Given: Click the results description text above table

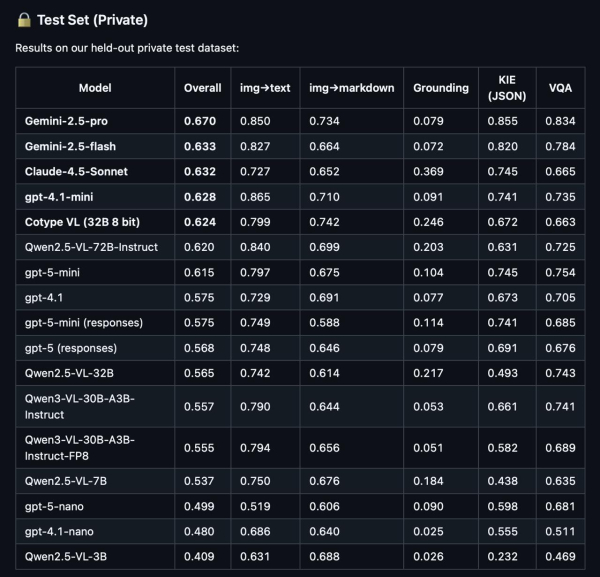Looking at the screenshot, I should point(127,48).
